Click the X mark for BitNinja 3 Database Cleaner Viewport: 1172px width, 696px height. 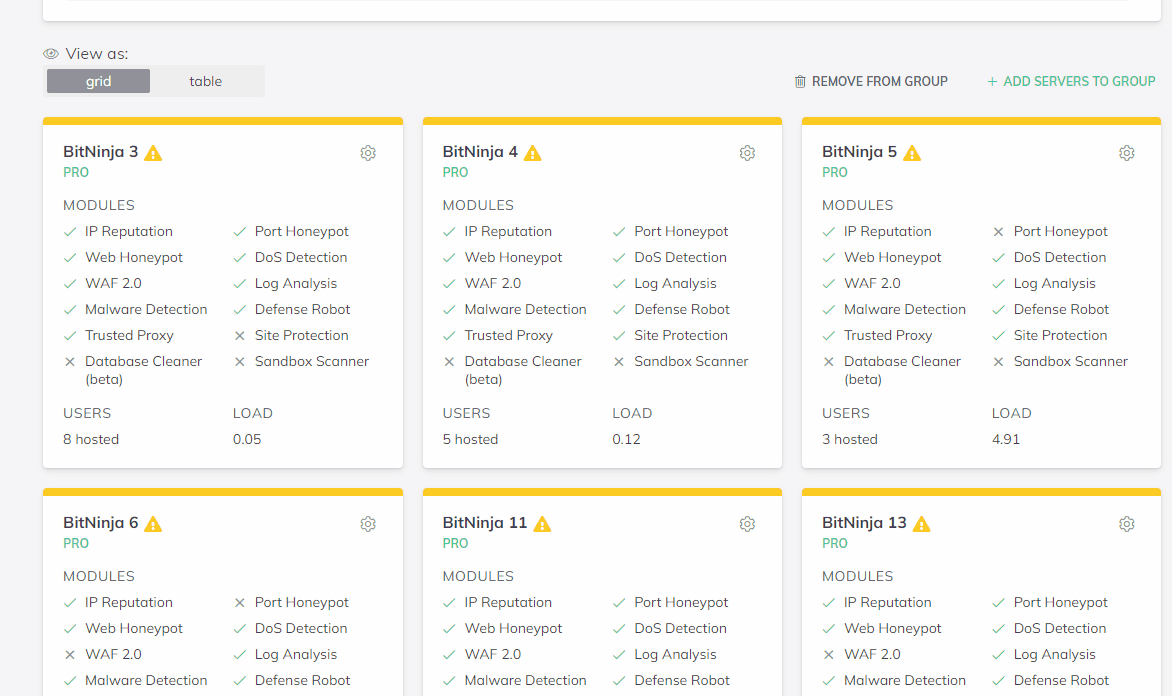tap(70, 362)
